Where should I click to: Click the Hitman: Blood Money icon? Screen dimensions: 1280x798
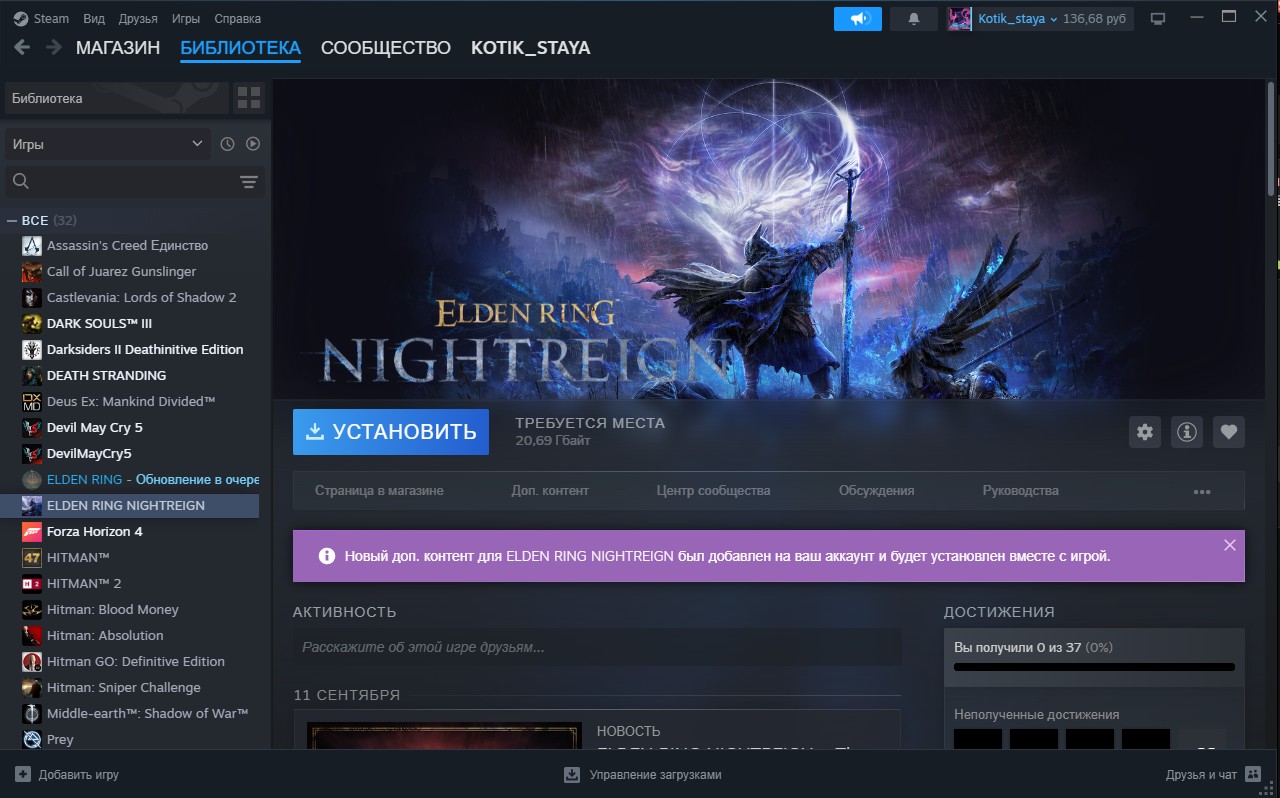(x=32, y=609)
